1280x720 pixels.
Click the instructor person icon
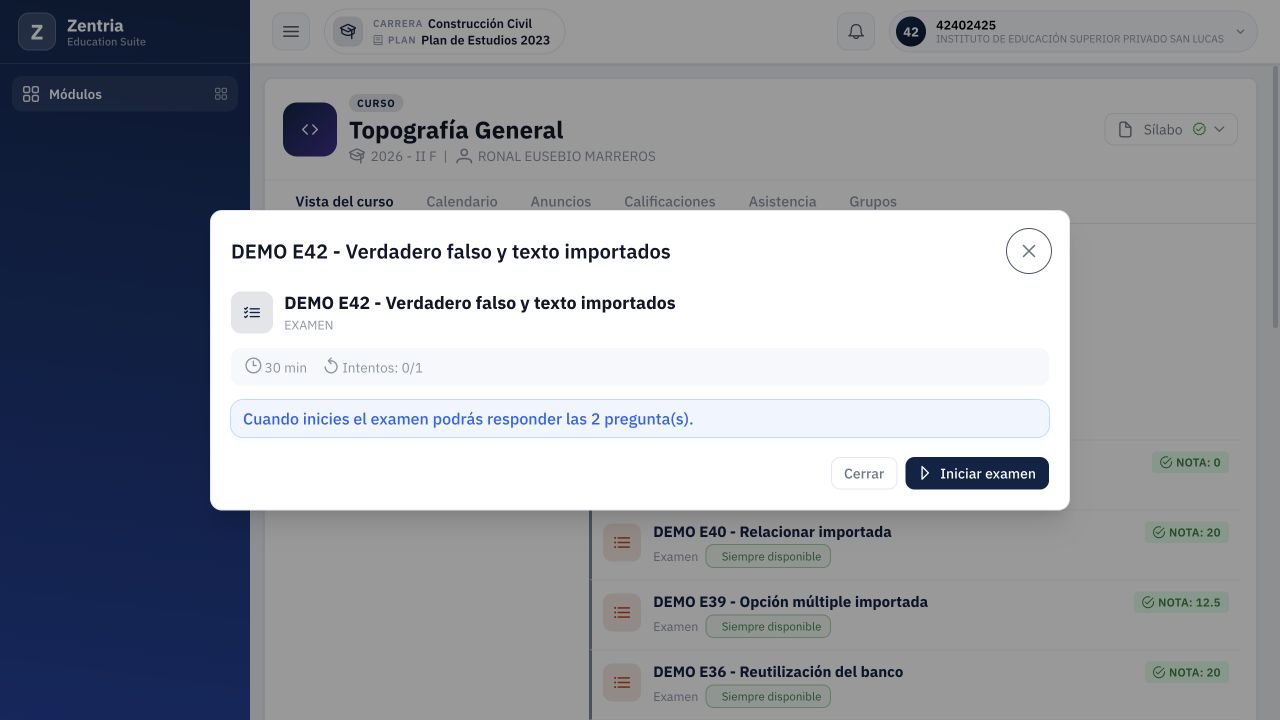(x=464, y=156)
